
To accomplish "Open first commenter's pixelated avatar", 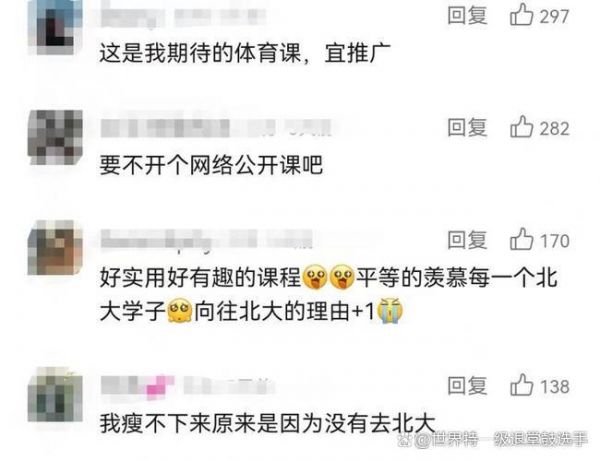I will pyautogui.click(x=55, y=26).
